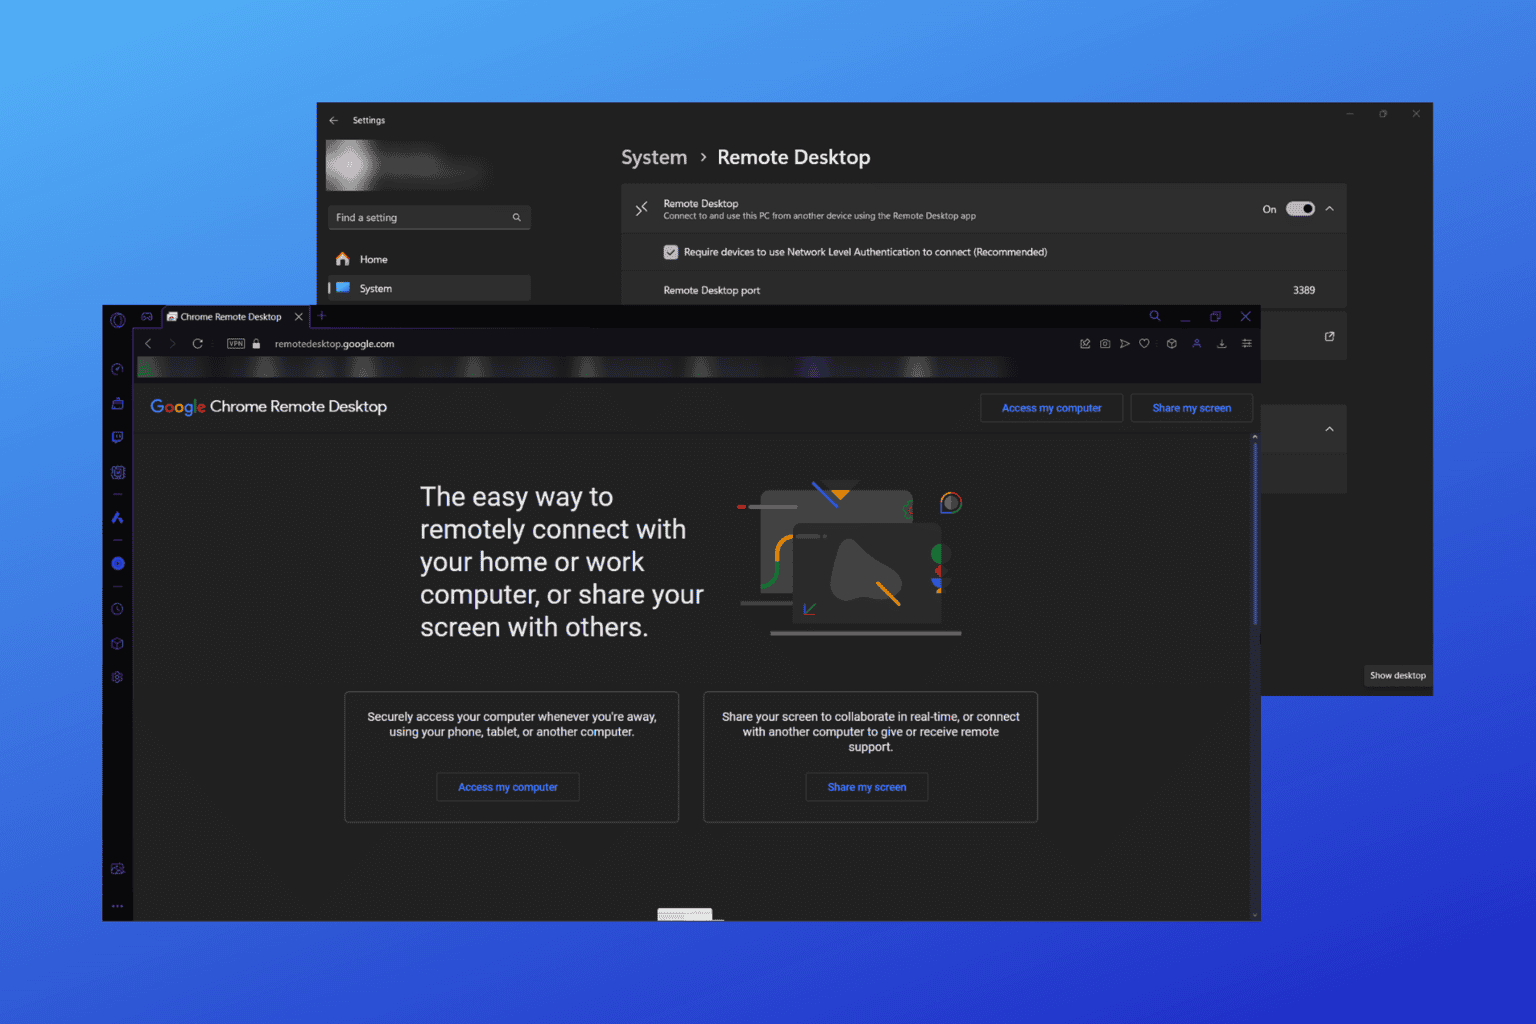Image resolution: width=1536 pixels, height=1024 pixels.
Task: Click the Show desktop button
Action: [1397, 675]
